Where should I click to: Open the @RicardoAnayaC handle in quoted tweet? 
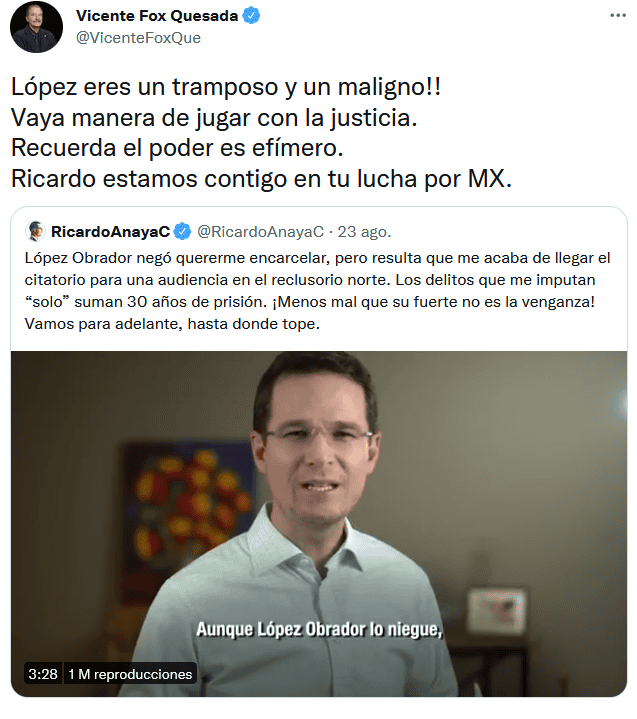pyautogui.click(x=260, y=232)
